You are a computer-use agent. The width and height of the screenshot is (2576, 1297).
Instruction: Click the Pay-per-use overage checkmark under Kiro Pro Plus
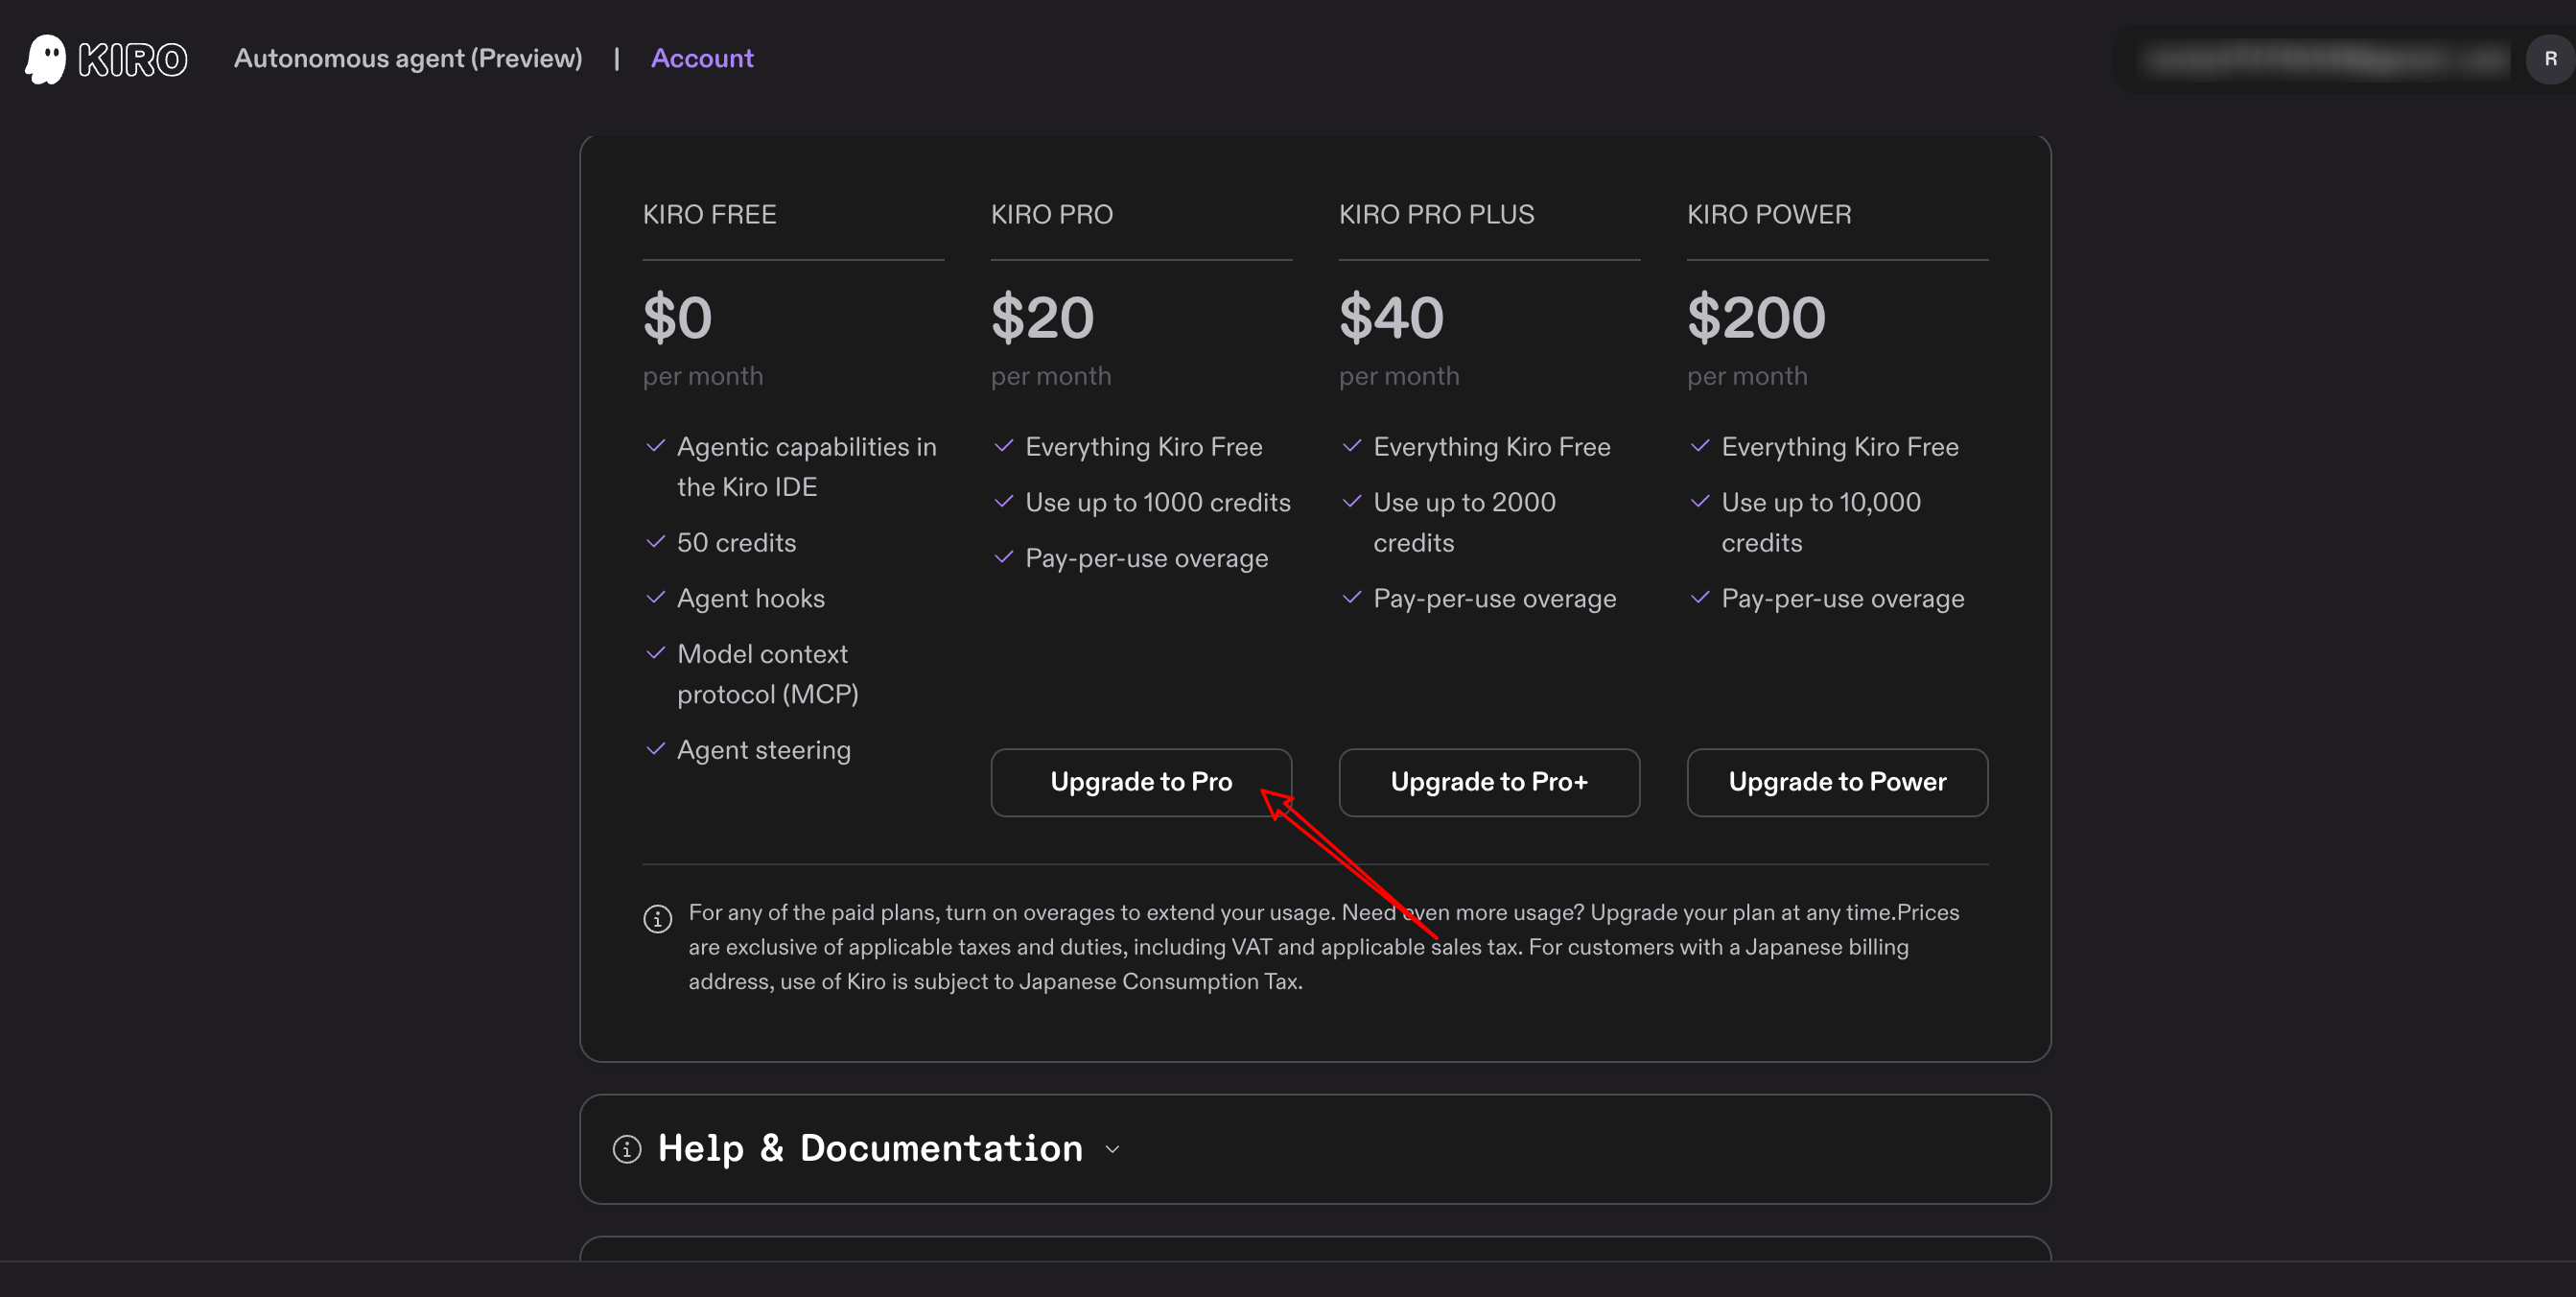(x=1352, y=598)
